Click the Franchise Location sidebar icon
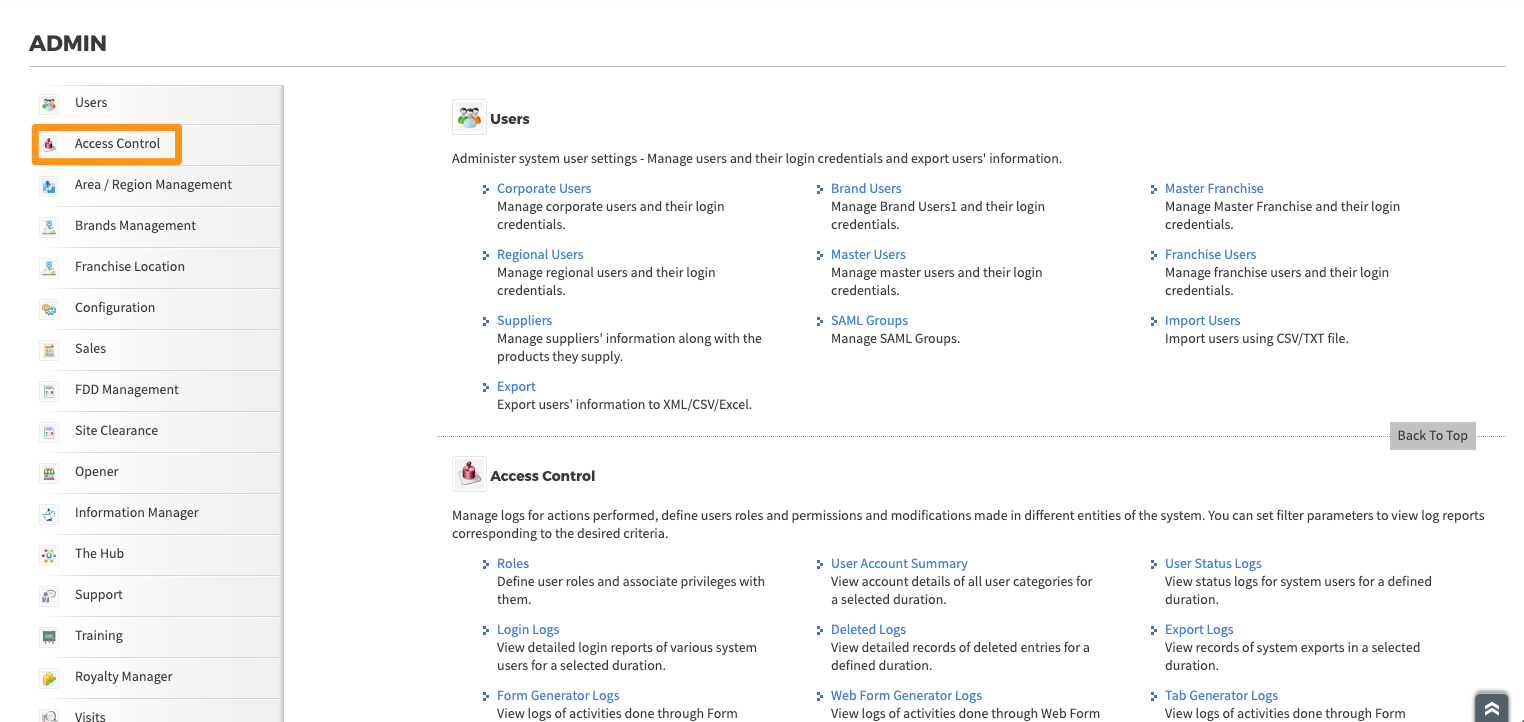Screen dimensions: 1524x722 [48, 268]
